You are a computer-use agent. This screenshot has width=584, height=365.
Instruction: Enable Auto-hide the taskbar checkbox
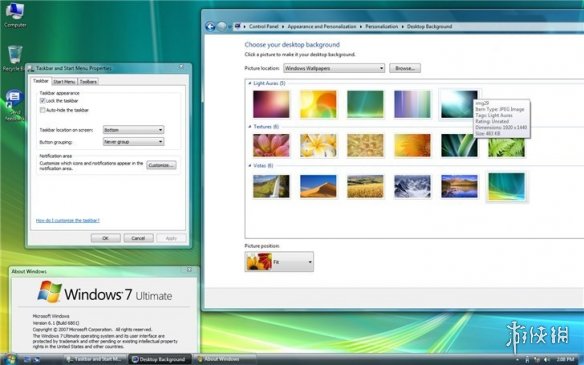(42, 110)
